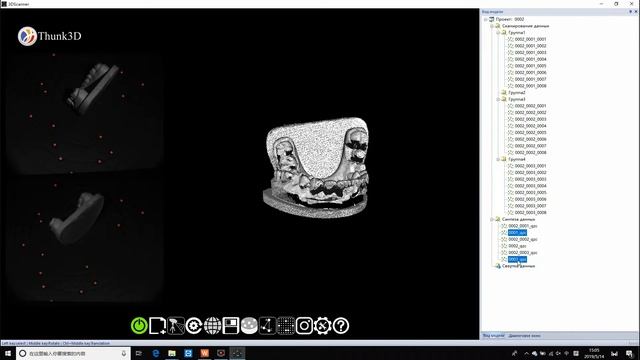Click the gear with wrench tools icon
The image size is (640, 360).
tap(322, 326)
